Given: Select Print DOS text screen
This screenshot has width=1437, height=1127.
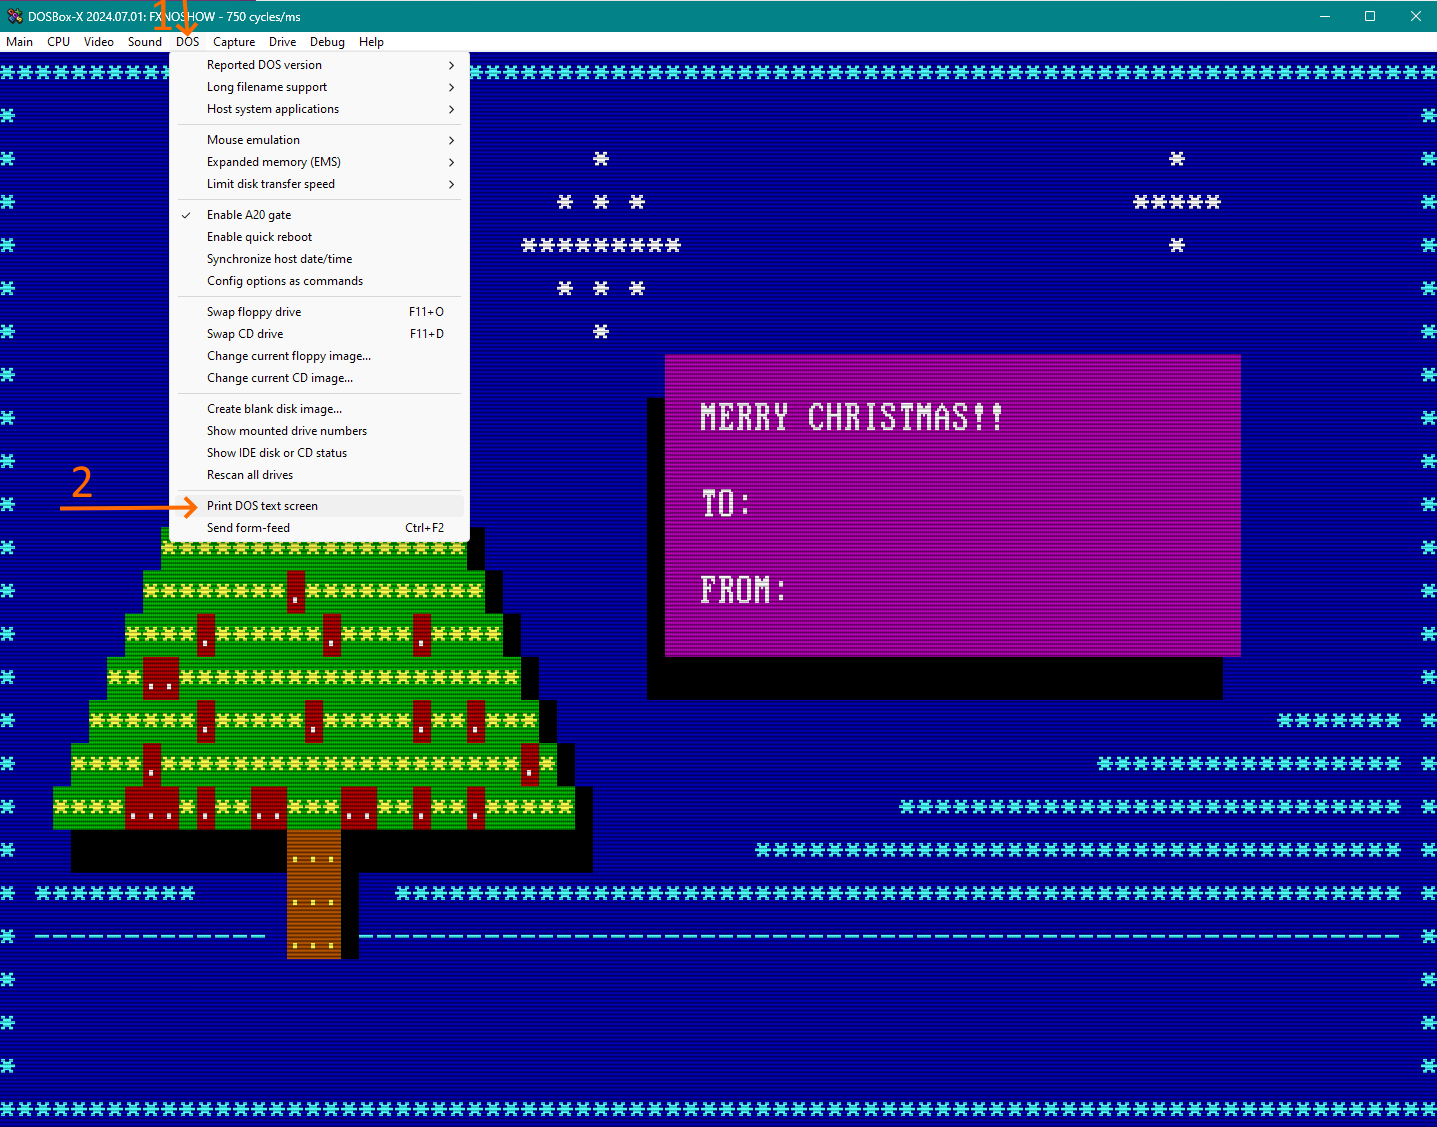Looking at the screenshot, I should [320, 506].
